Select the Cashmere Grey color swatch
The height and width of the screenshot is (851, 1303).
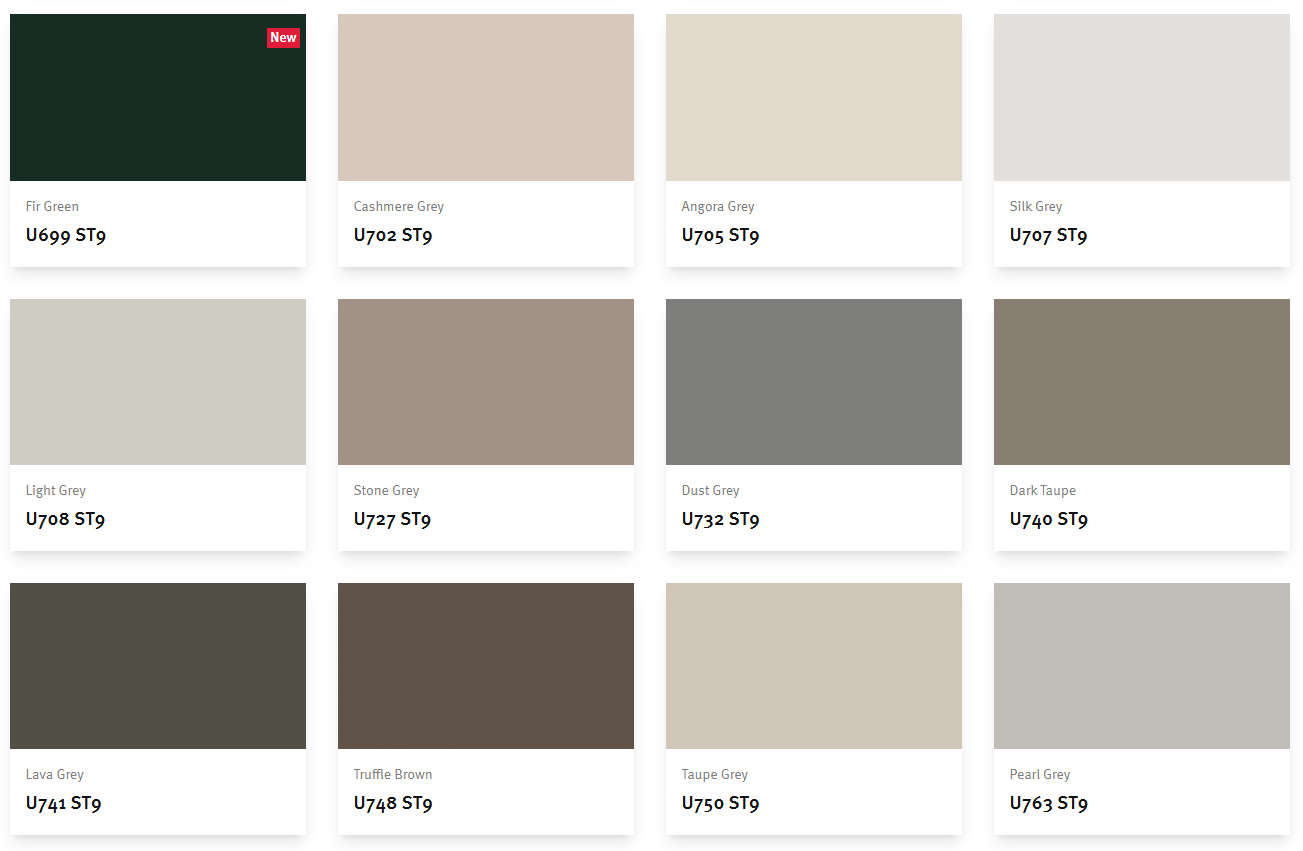tap(486, 97)
